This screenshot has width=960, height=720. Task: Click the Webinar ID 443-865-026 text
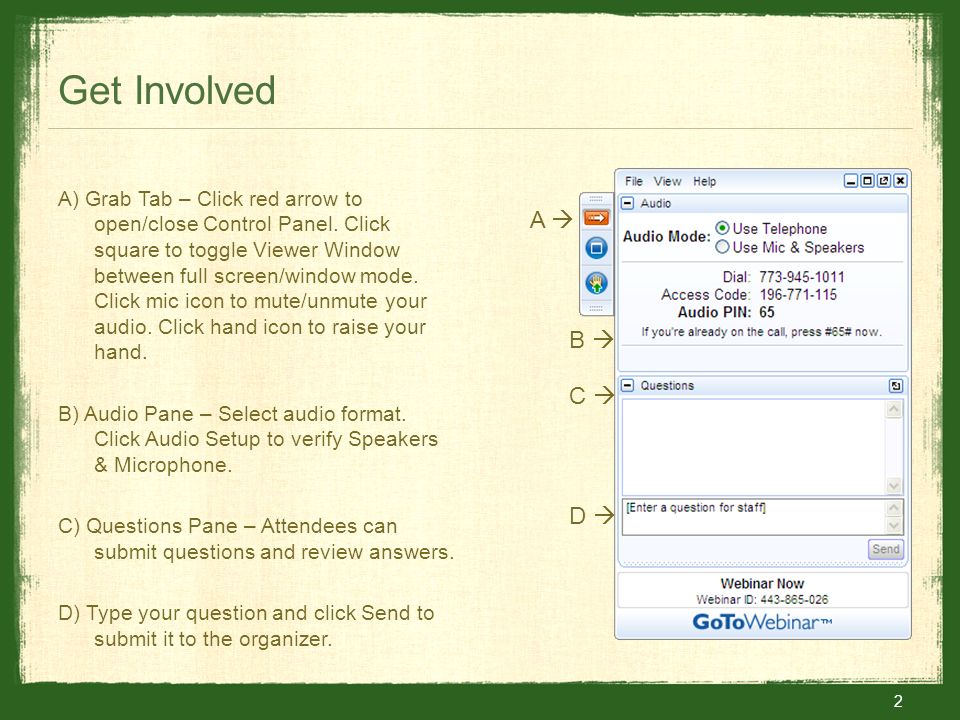[762, 599]
